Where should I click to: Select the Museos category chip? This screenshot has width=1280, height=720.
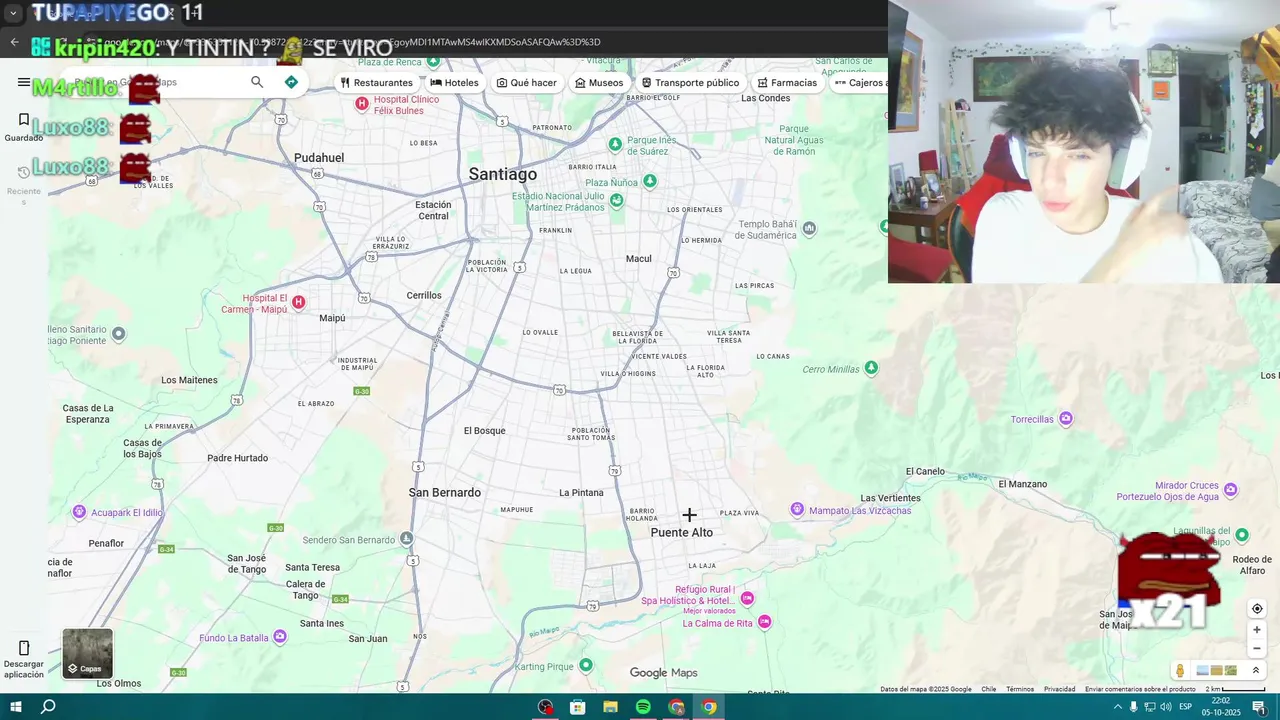[x=599, y=83]
